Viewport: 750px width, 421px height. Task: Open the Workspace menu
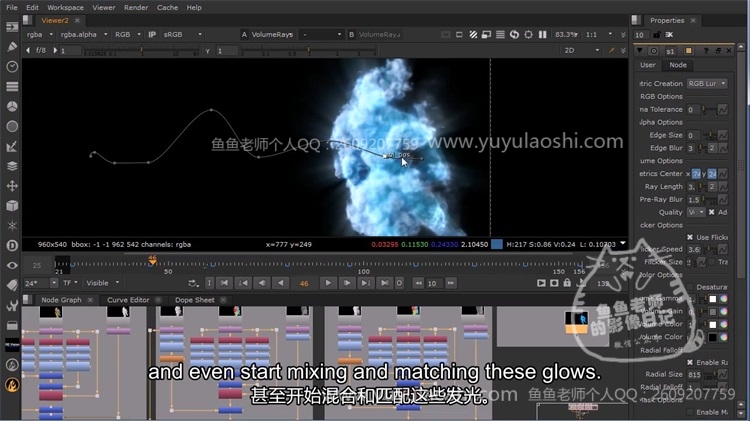[x=65, y=8]
